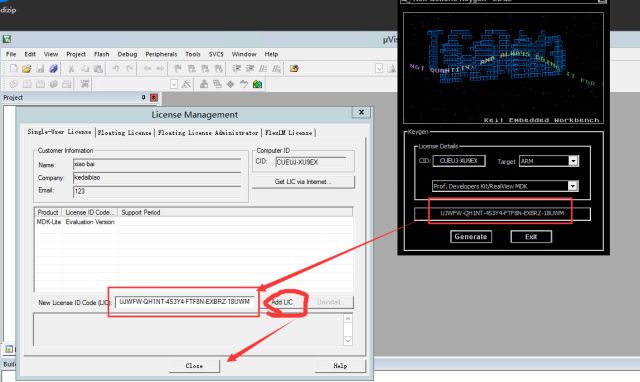
Task: Paste from clipboard toolbar icon
Action: [x=98, y=69]
